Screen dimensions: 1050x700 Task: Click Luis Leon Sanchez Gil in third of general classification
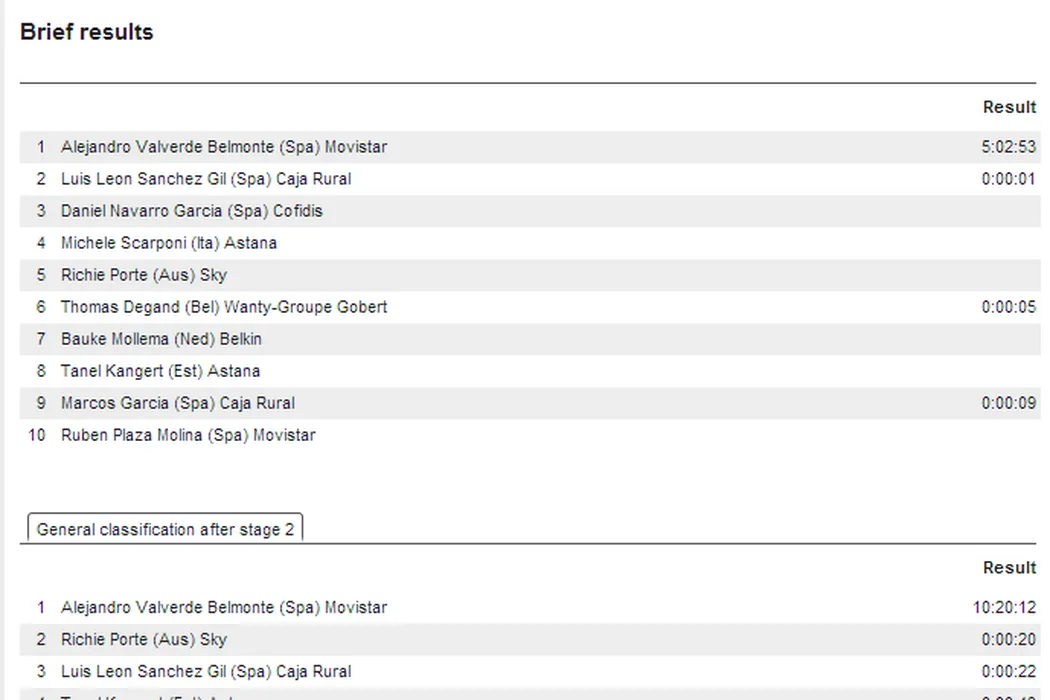pos(205,671)
